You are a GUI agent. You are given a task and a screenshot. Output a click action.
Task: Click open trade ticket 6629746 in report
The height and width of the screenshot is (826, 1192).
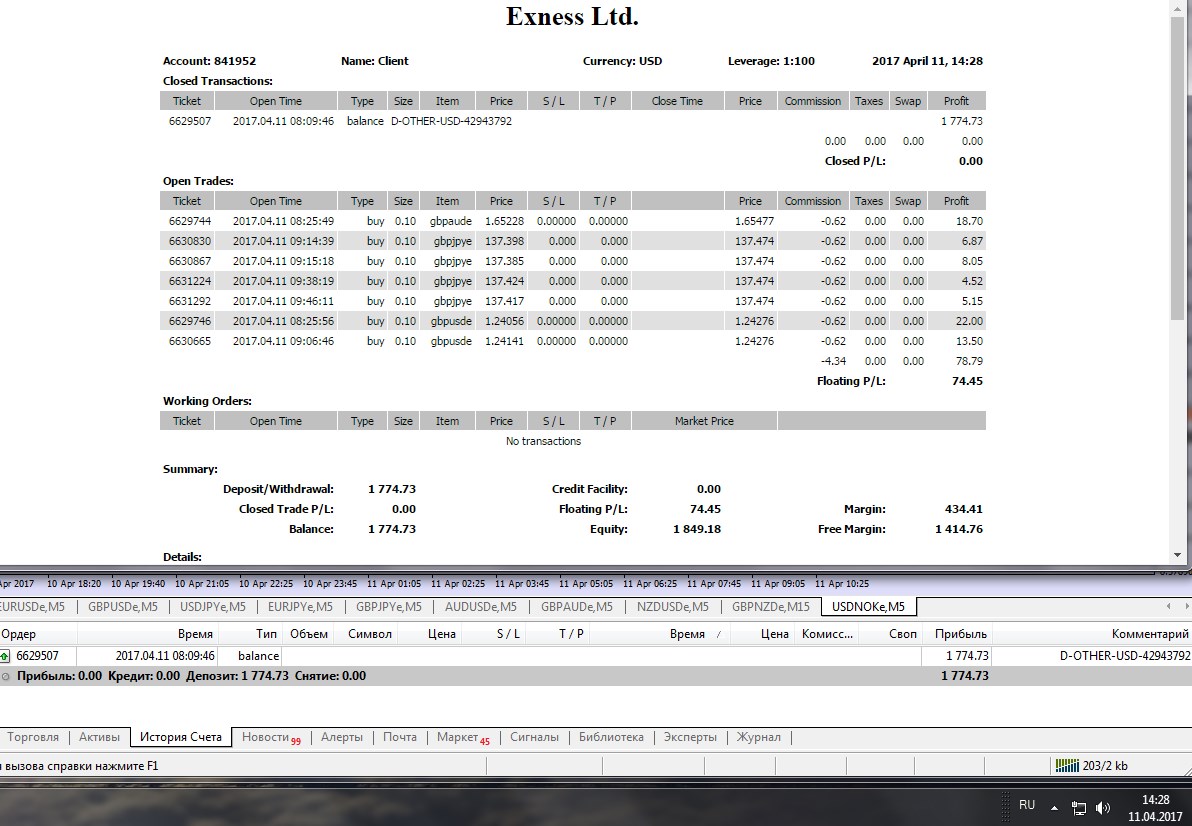[190, 321]
